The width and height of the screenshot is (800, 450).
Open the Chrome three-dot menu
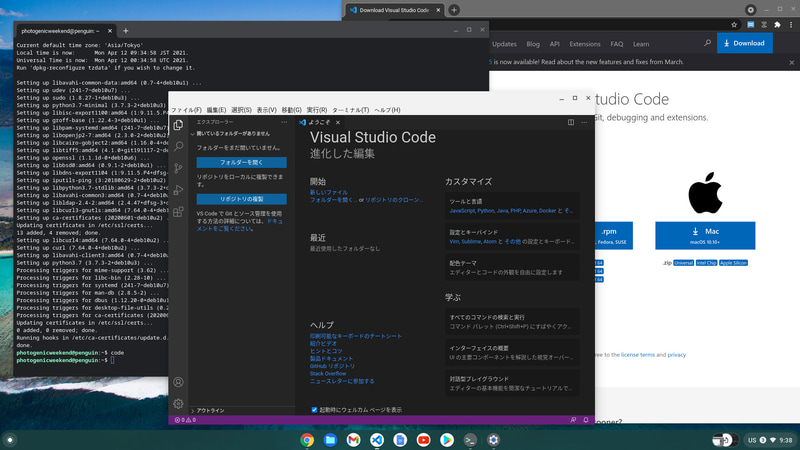(x=791, y=24)
